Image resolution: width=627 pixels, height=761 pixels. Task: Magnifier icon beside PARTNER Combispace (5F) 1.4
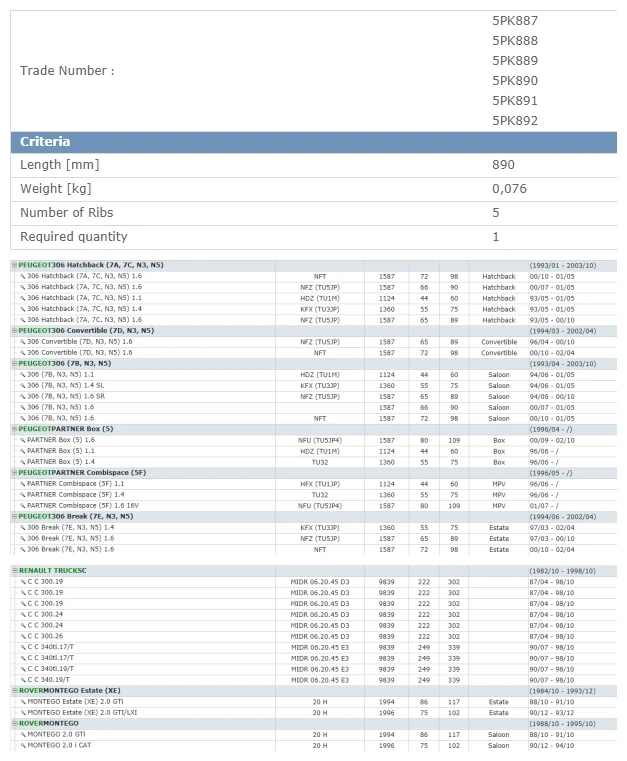[22, 495]
